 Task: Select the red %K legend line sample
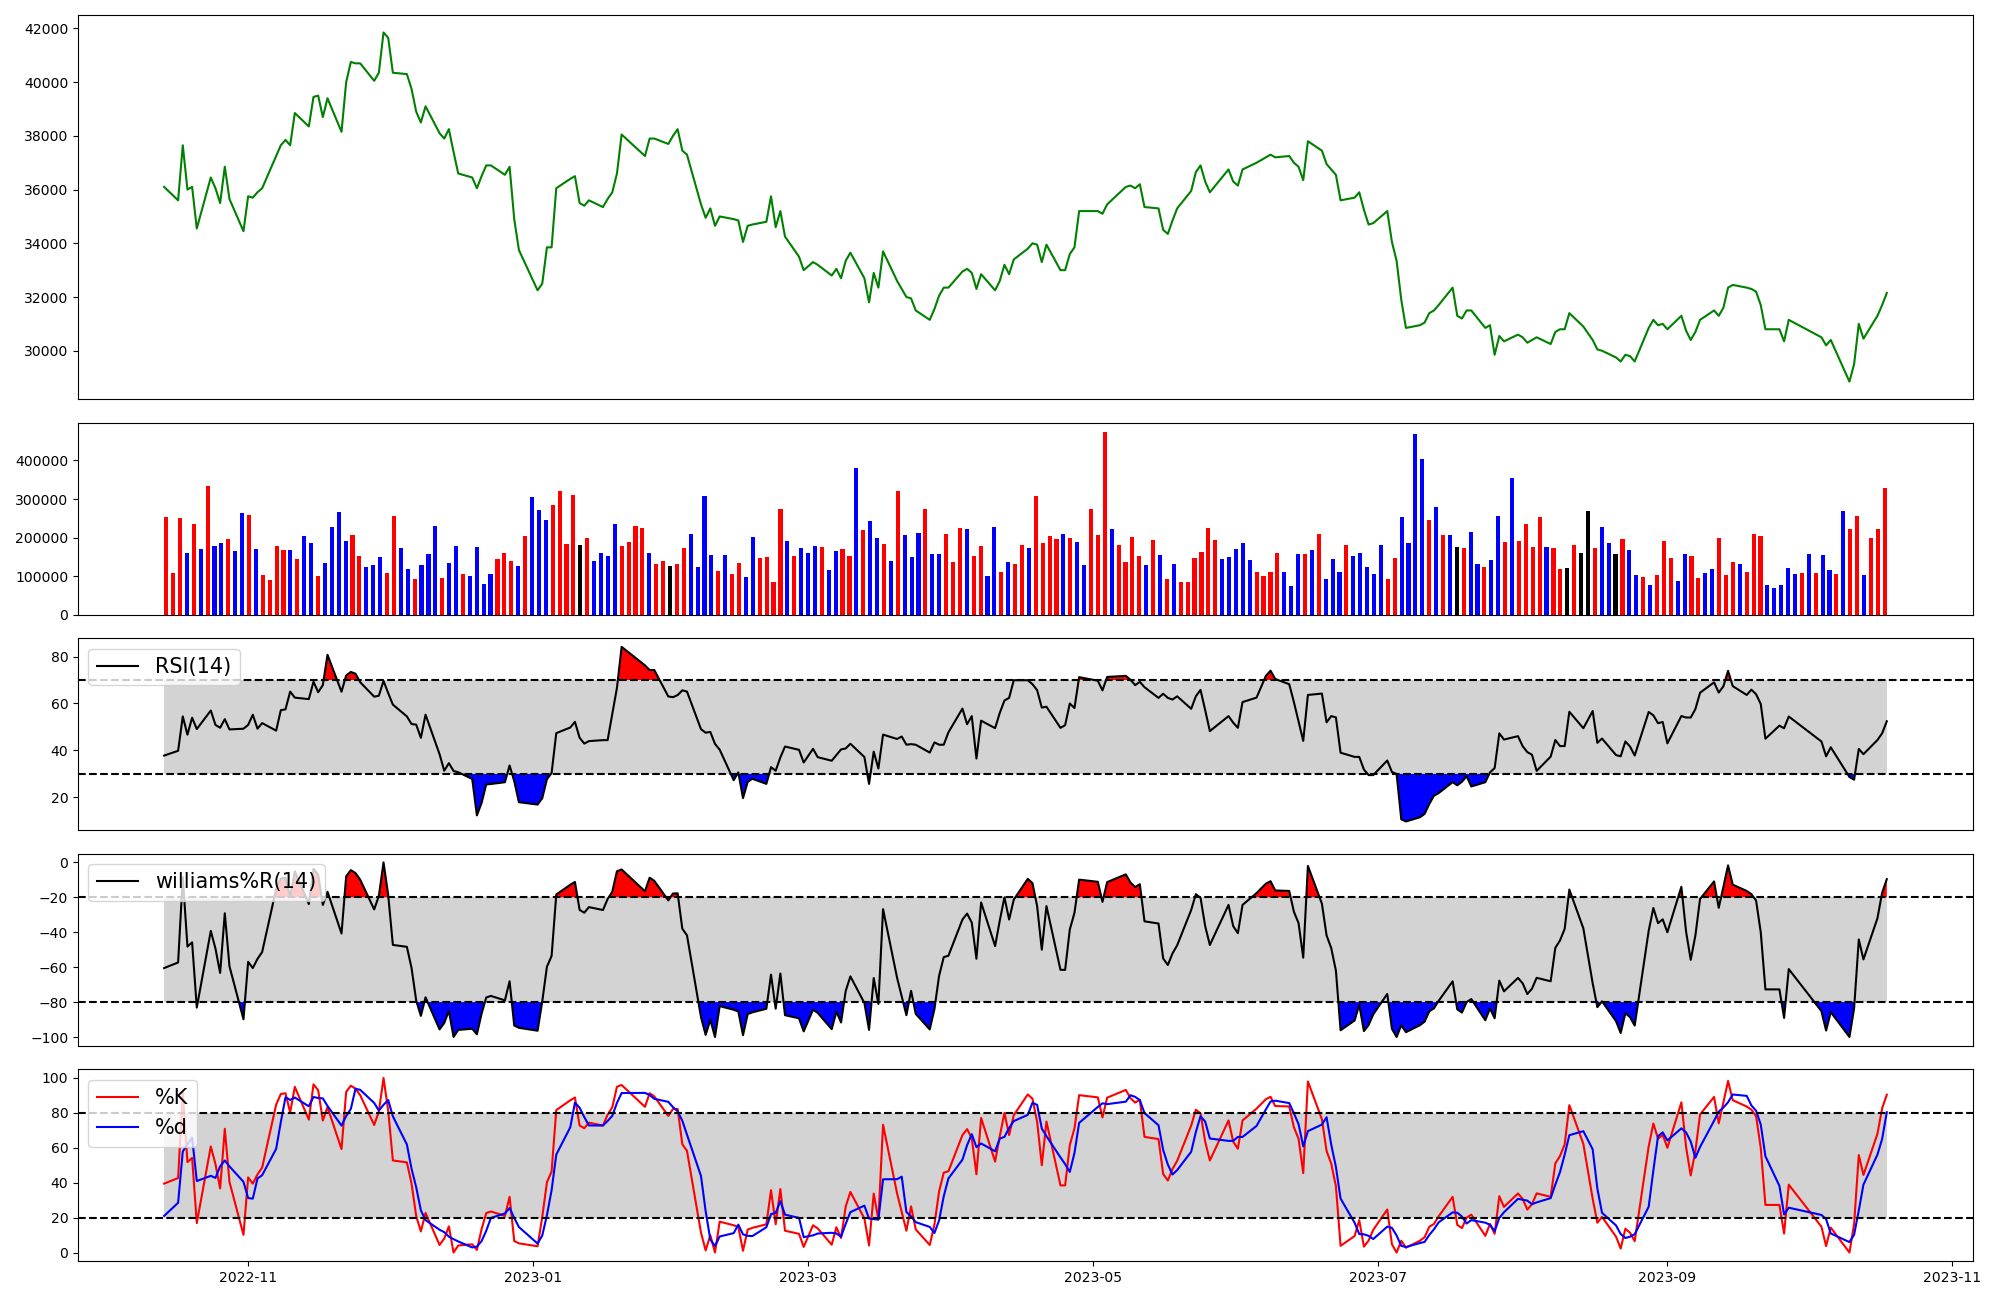click(115, 1097)
